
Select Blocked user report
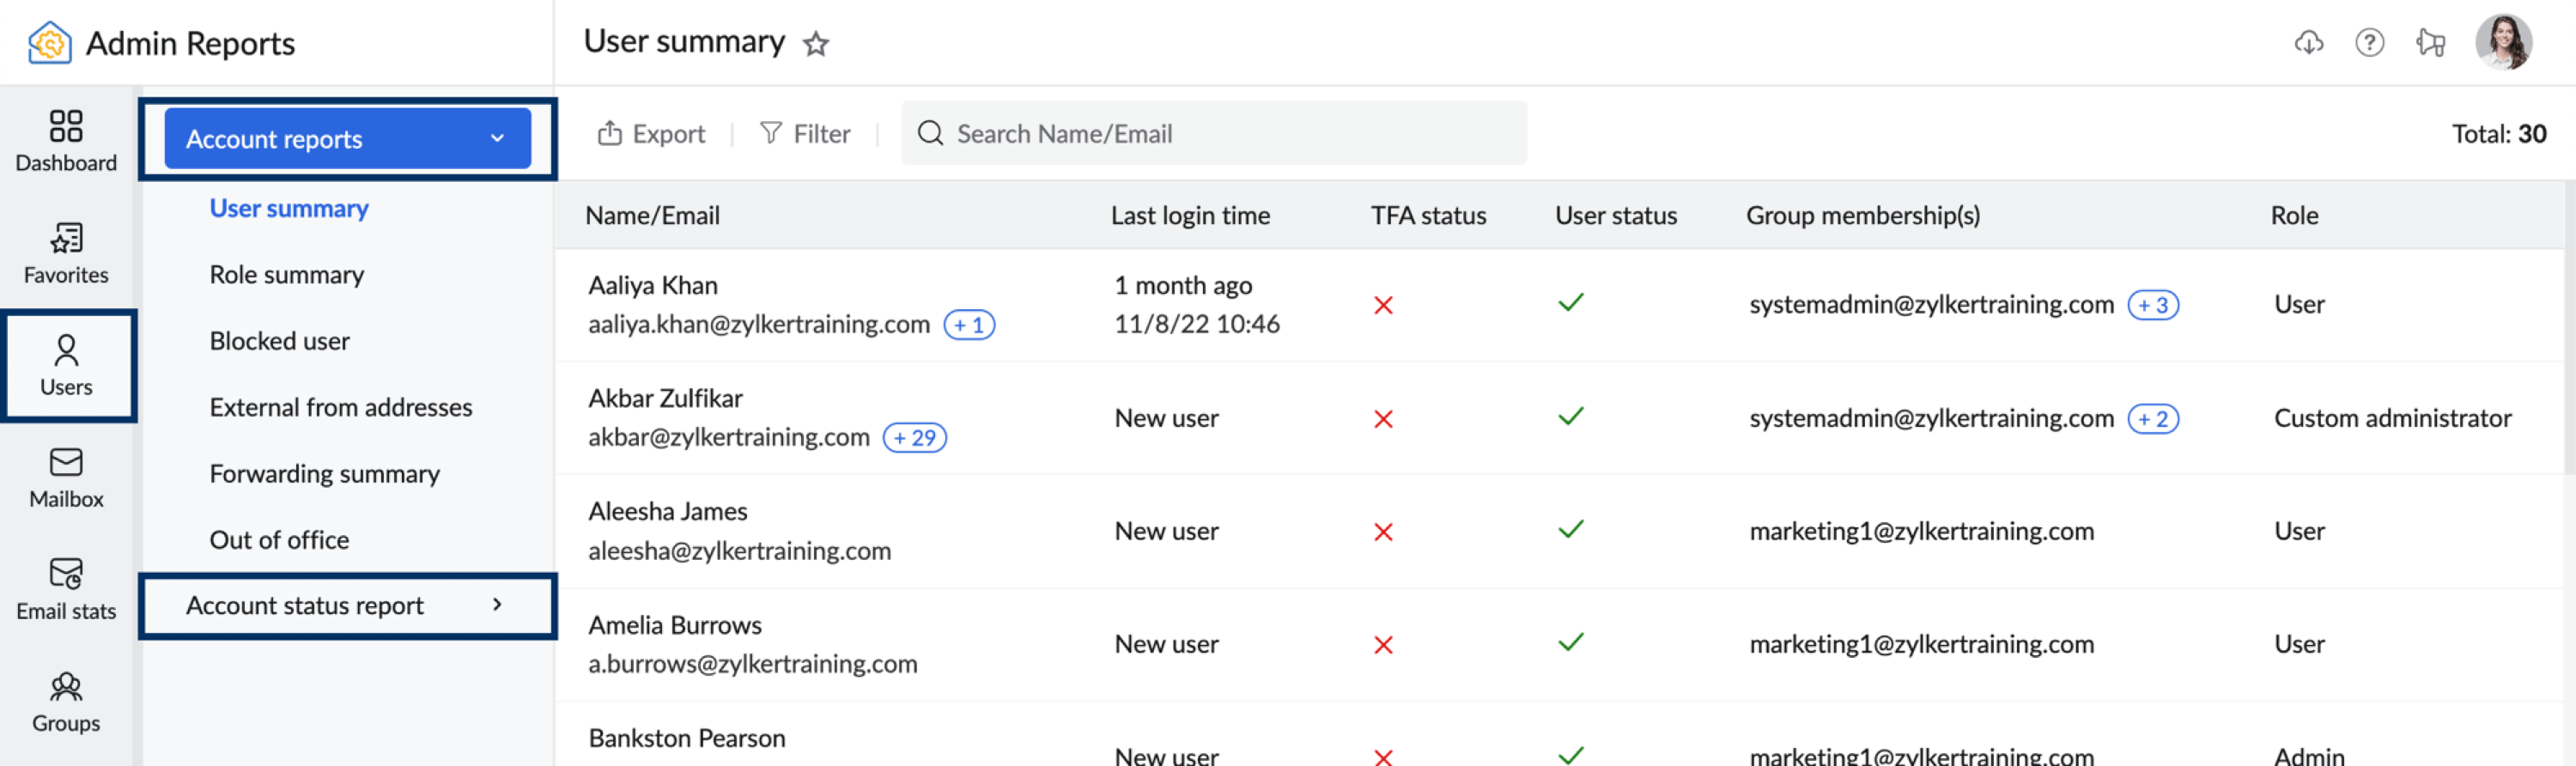[279, 341]
